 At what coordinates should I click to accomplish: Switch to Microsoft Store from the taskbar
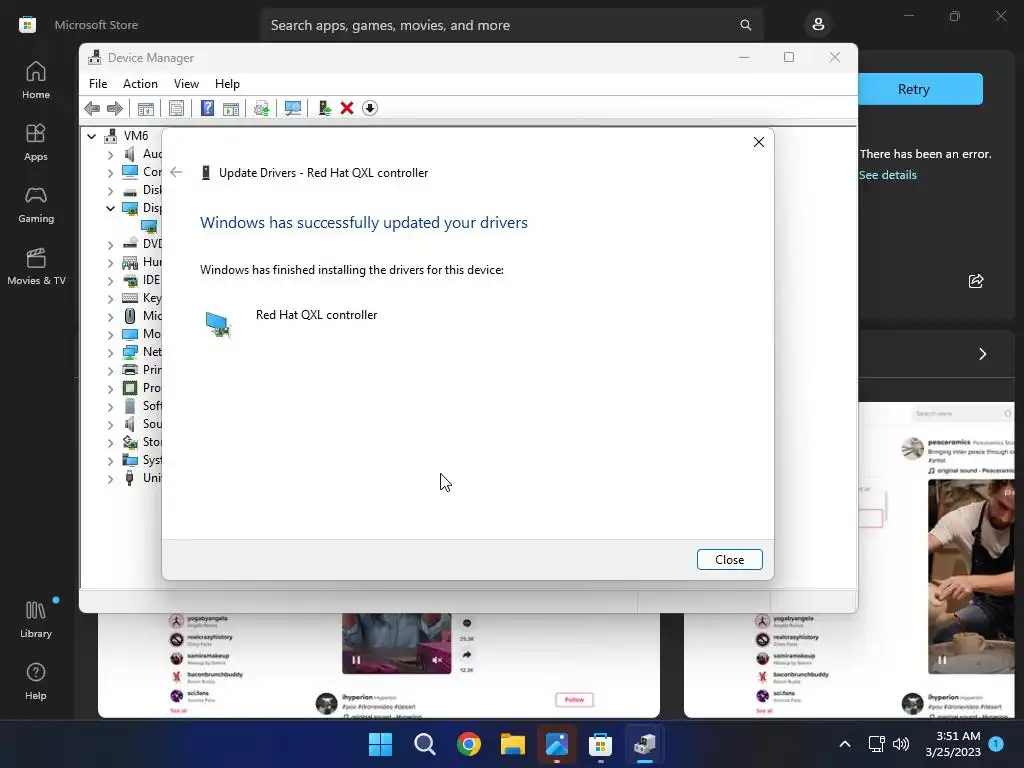(x=600, y=744)
